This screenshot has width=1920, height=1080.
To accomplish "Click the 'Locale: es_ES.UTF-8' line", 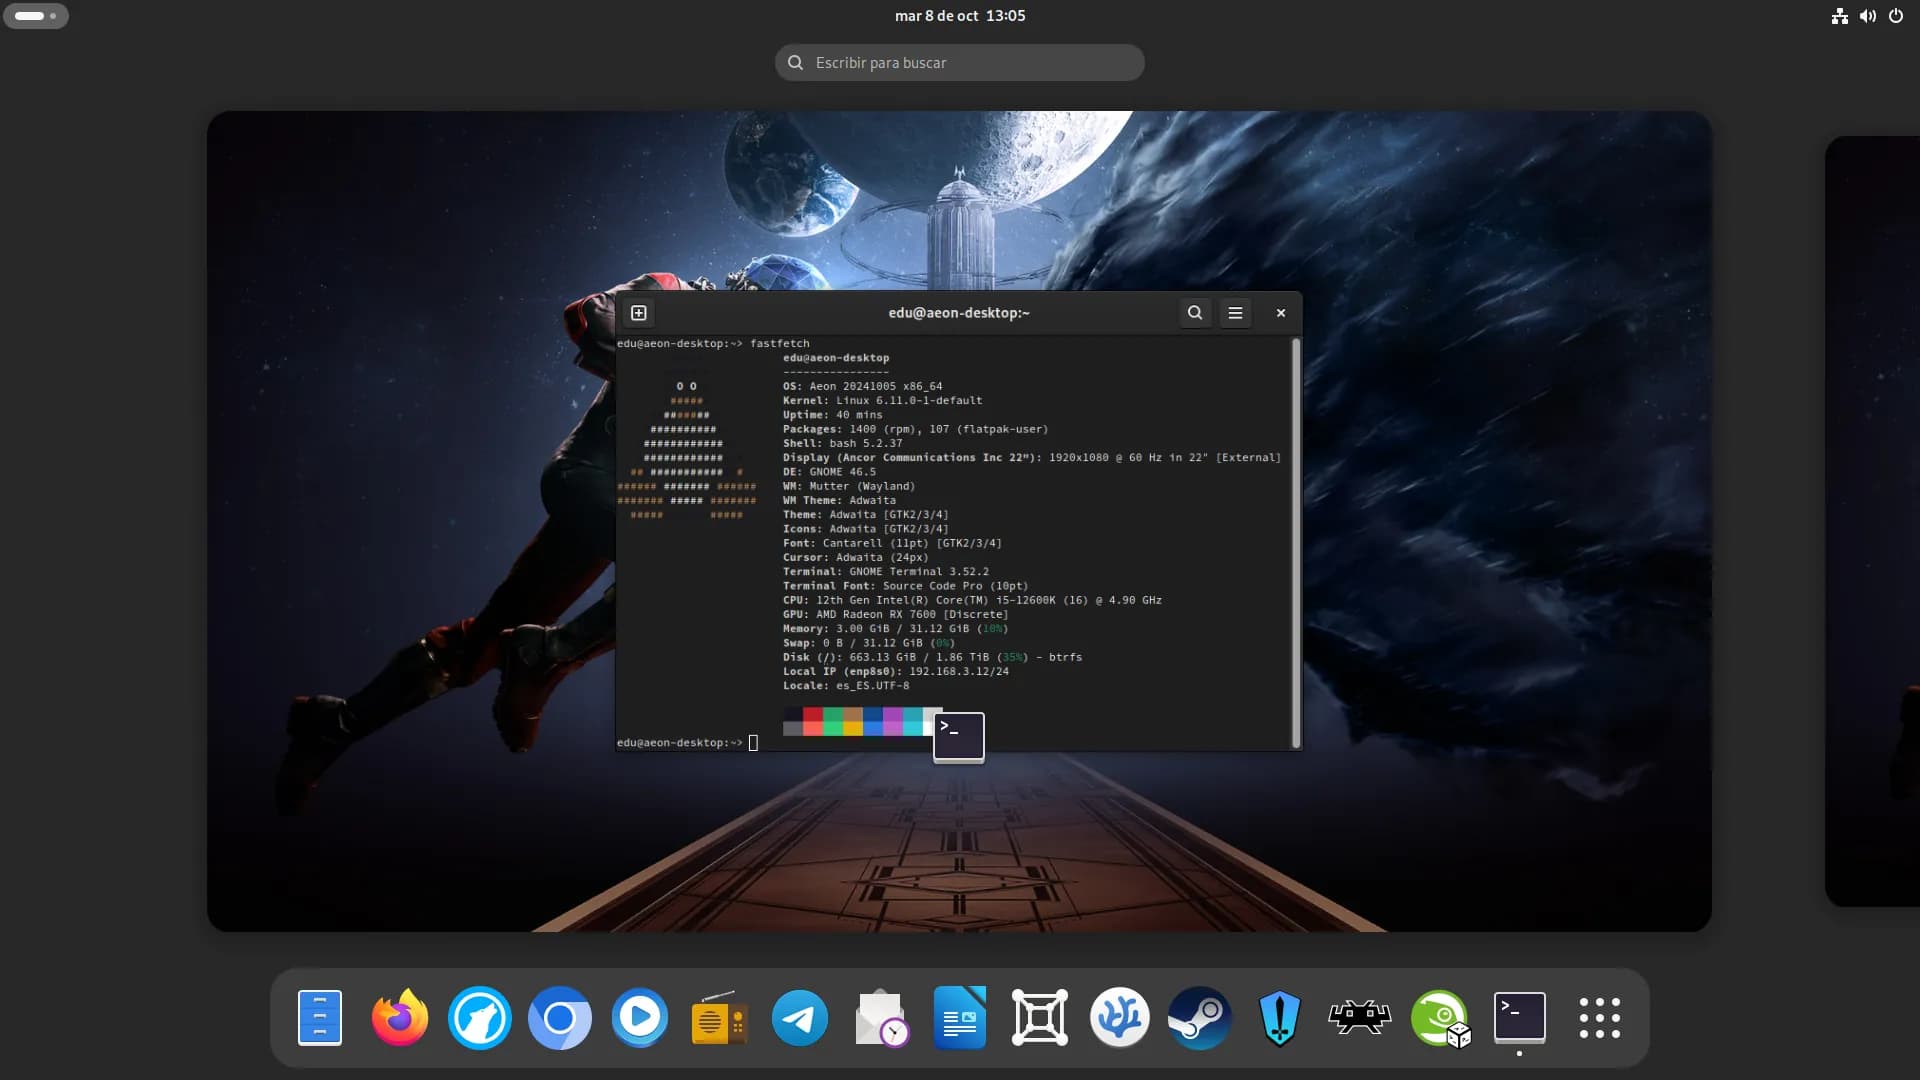I will point(846,686).
